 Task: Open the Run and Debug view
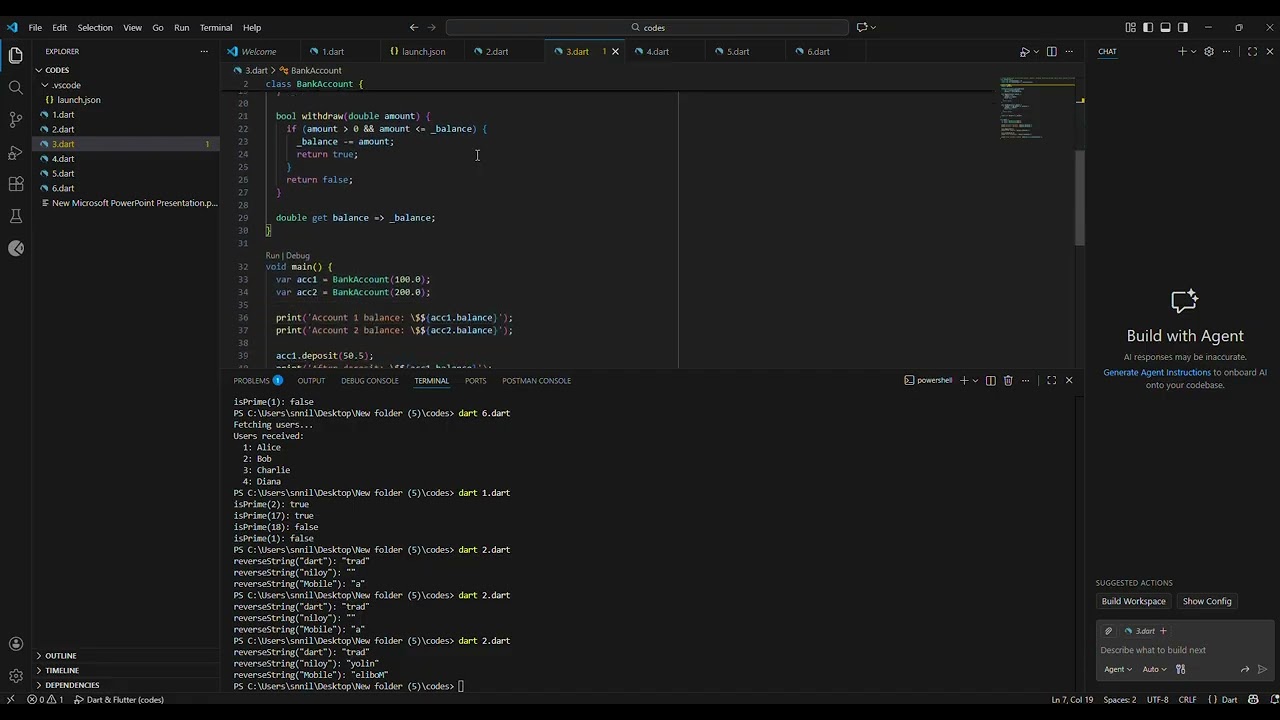pos(15,153)
